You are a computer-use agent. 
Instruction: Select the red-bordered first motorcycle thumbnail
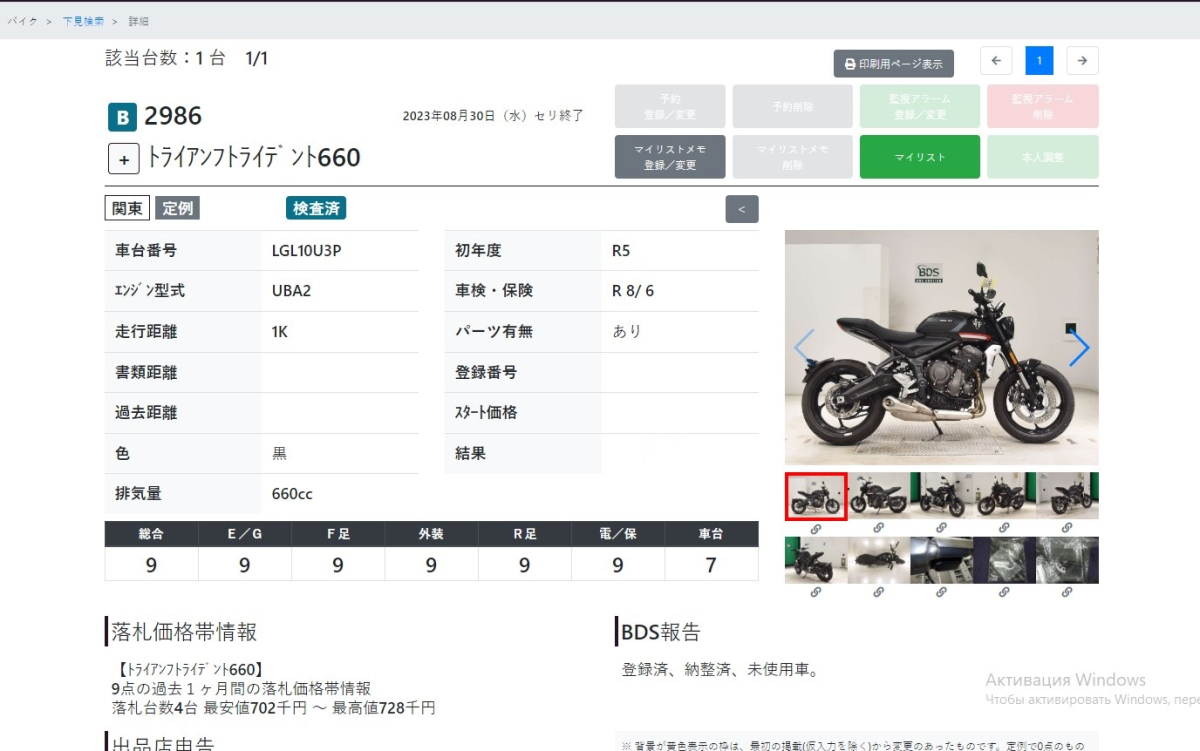click(816, 496)
